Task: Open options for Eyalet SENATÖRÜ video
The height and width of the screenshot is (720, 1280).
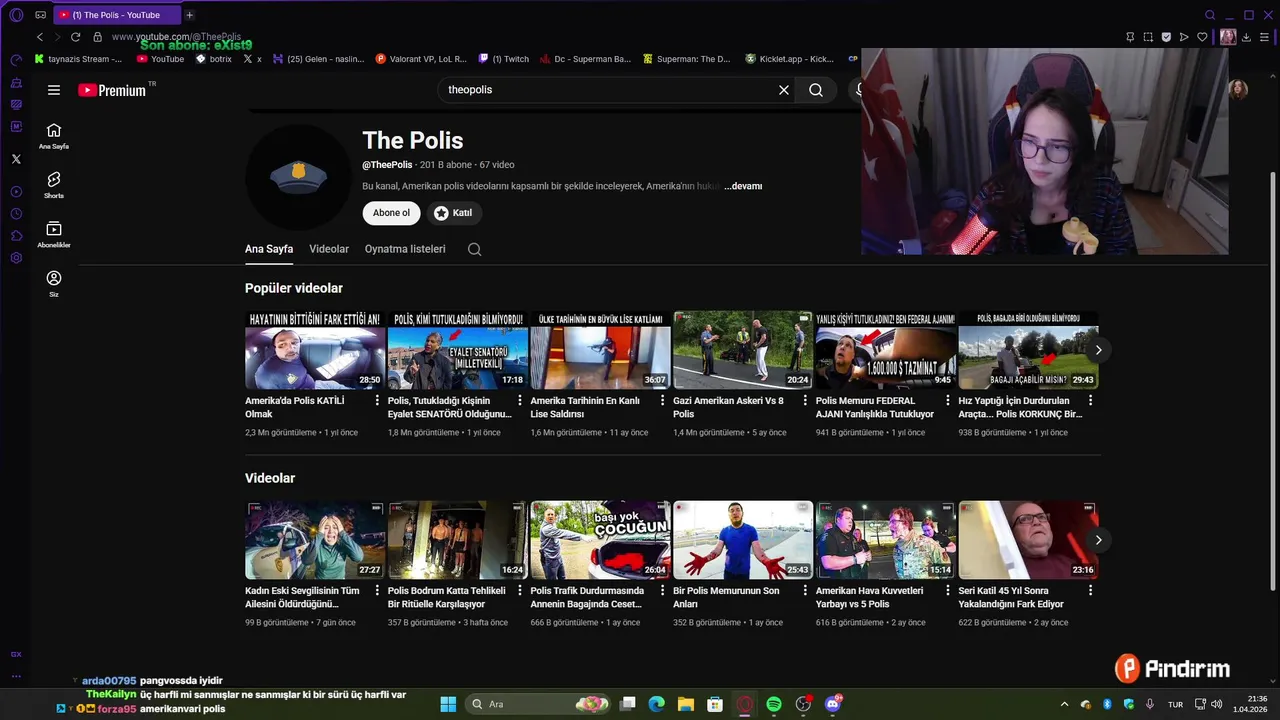Action: coord(520,401)
